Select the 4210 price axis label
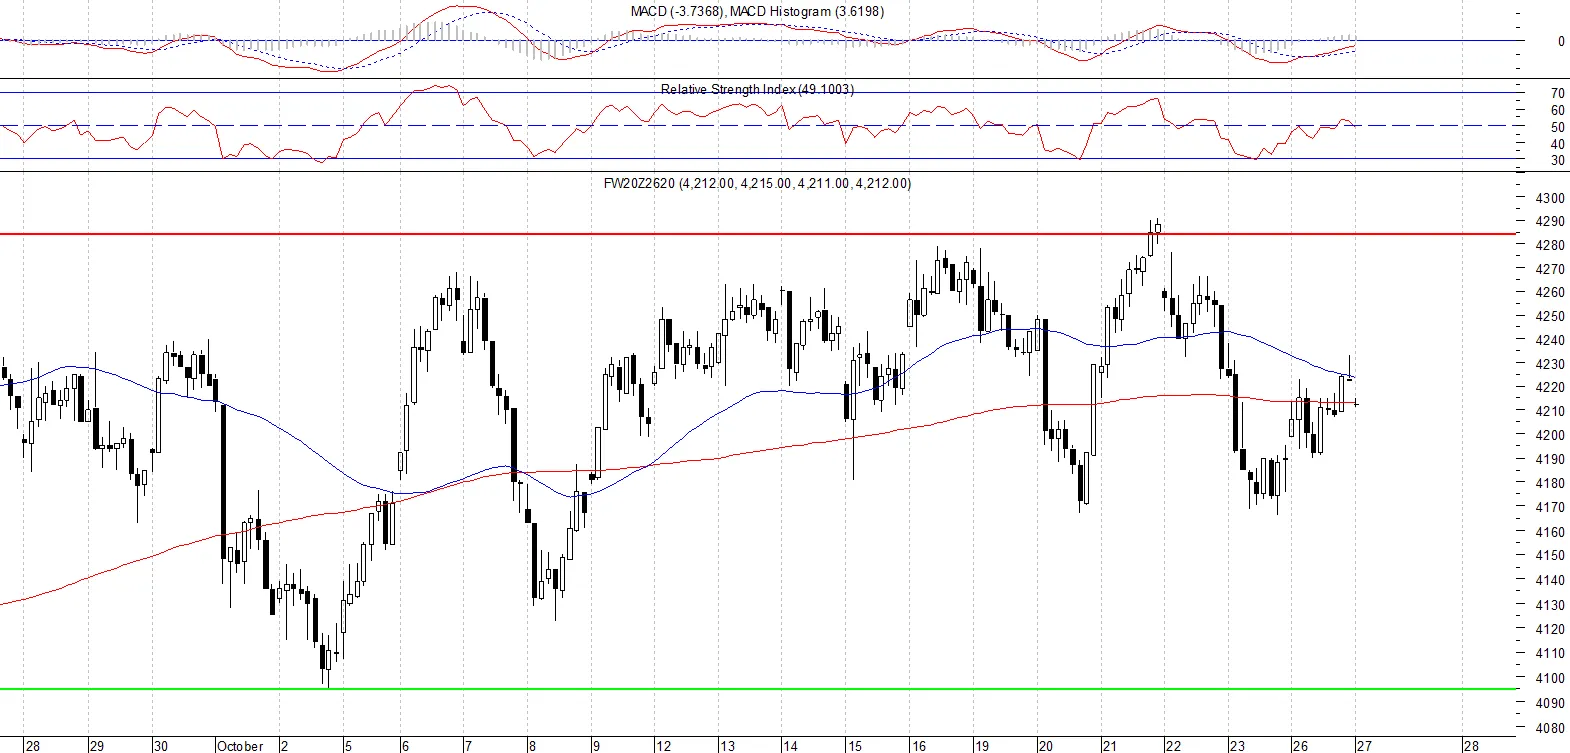 pos(1551,412)
